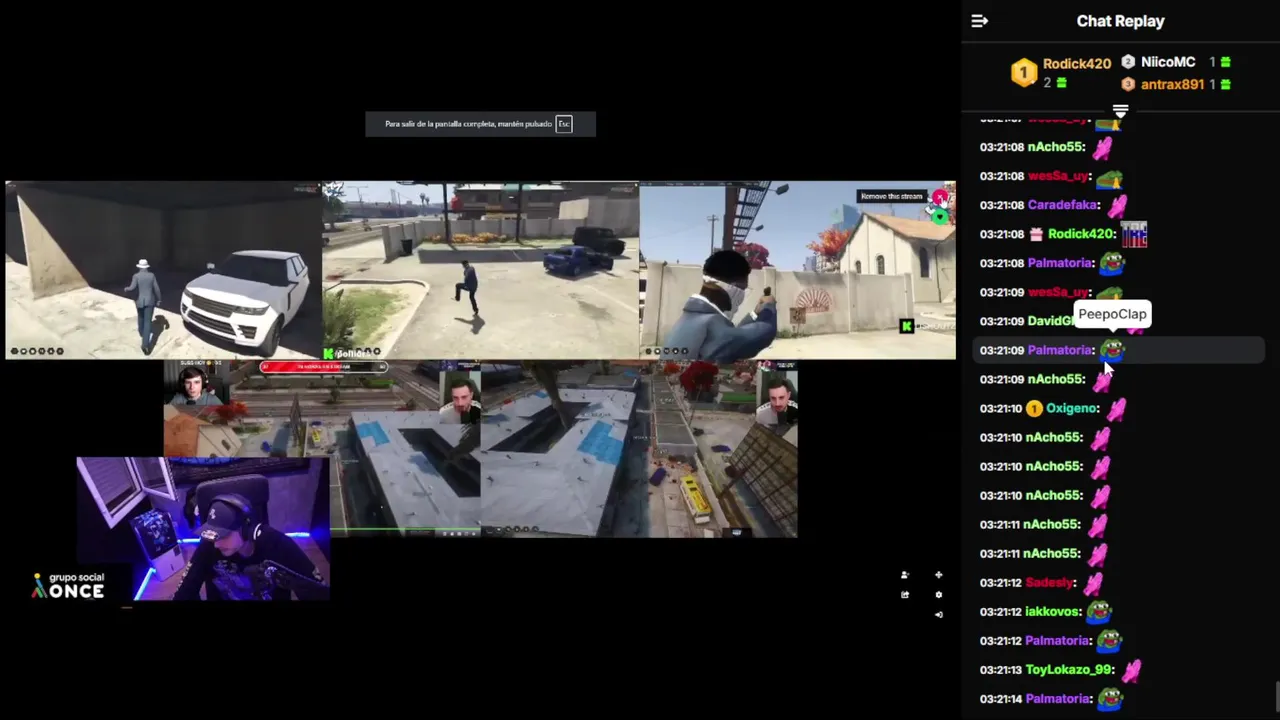Click the pink emote in Sadesly's message
This screenshot has width=1280, height=720.
(1092, 582)
